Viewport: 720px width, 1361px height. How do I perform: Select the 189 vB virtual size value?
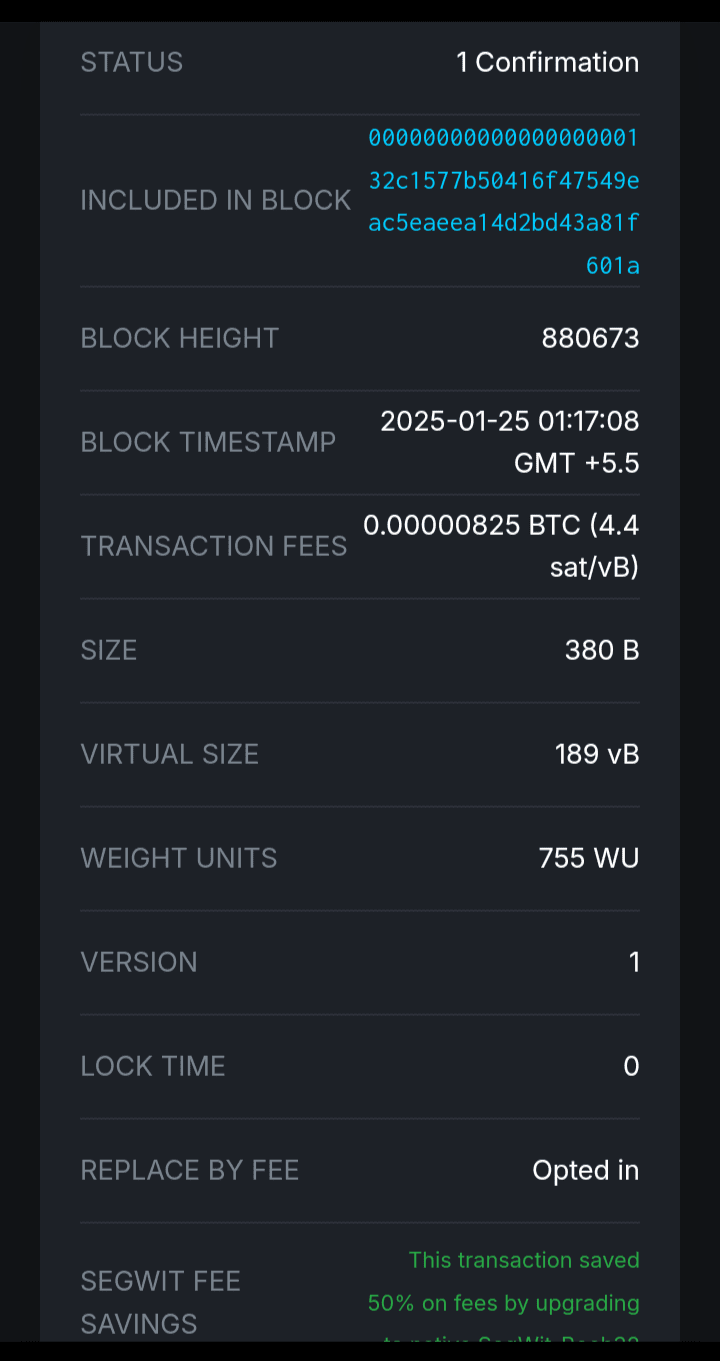click(597, 754)
